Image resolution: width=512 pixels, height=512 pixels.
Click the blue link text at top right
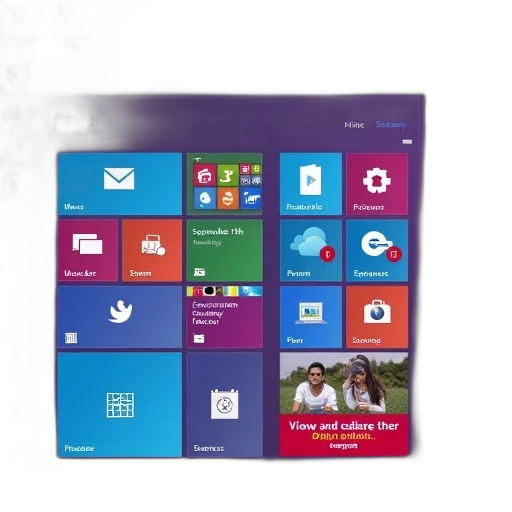click(x=391, y=125)
